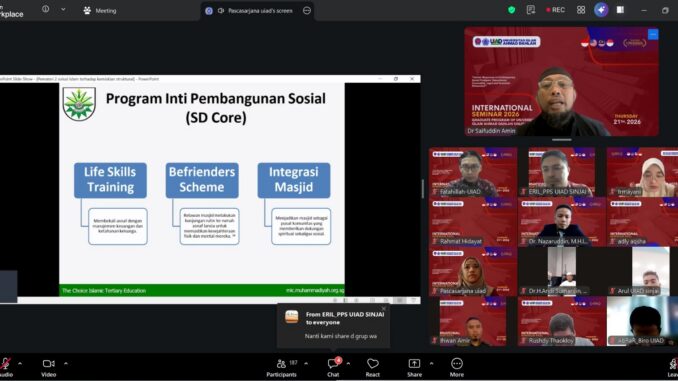Click the Befrienders Scheme box

tap(202, 180)
